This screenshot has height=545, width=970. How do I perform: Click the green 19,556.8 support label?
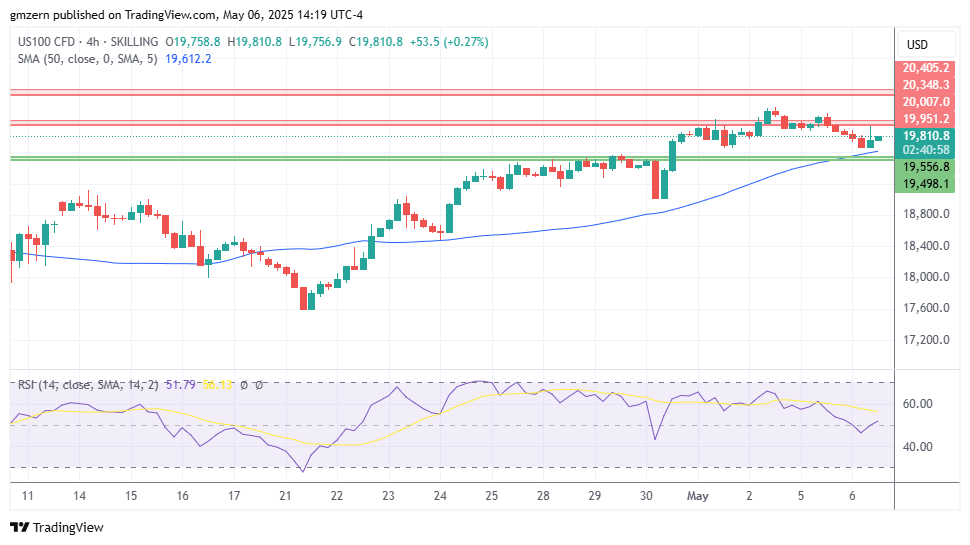pos(925,167)
